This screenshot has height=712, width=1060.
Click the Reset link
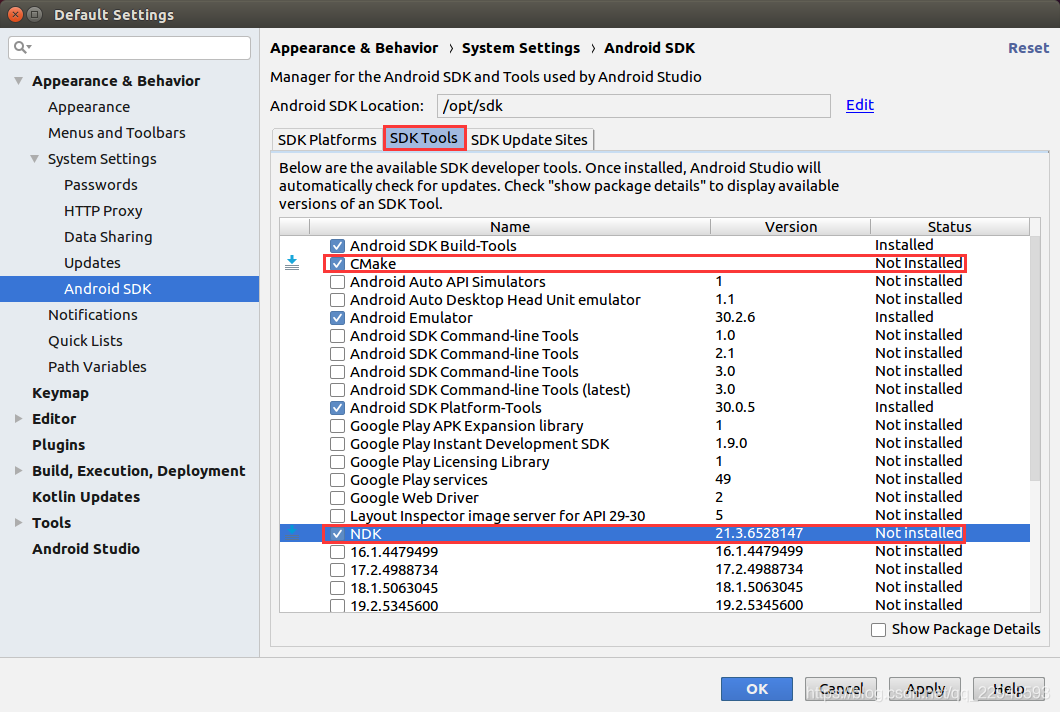(x=1028, y=48)
